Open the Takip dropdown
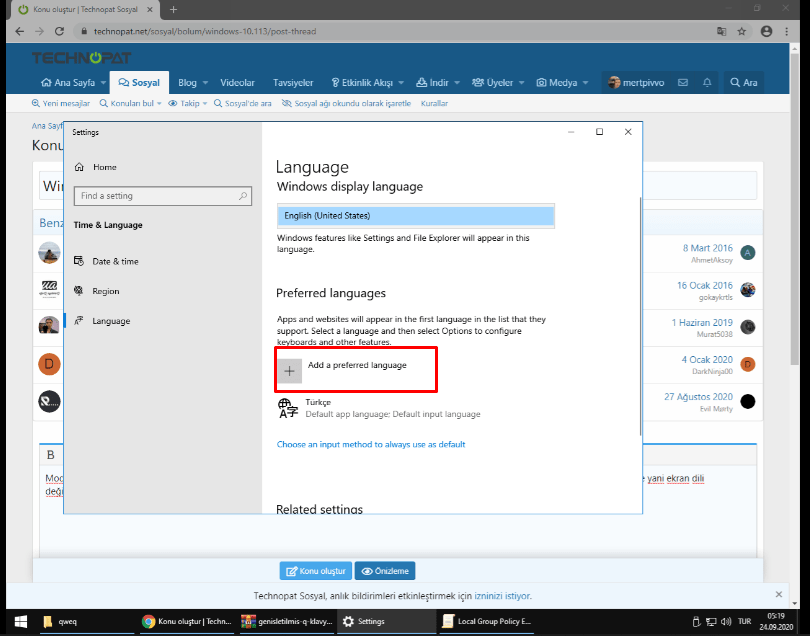The height and width of the screenshot is (636, 810). 188,103
